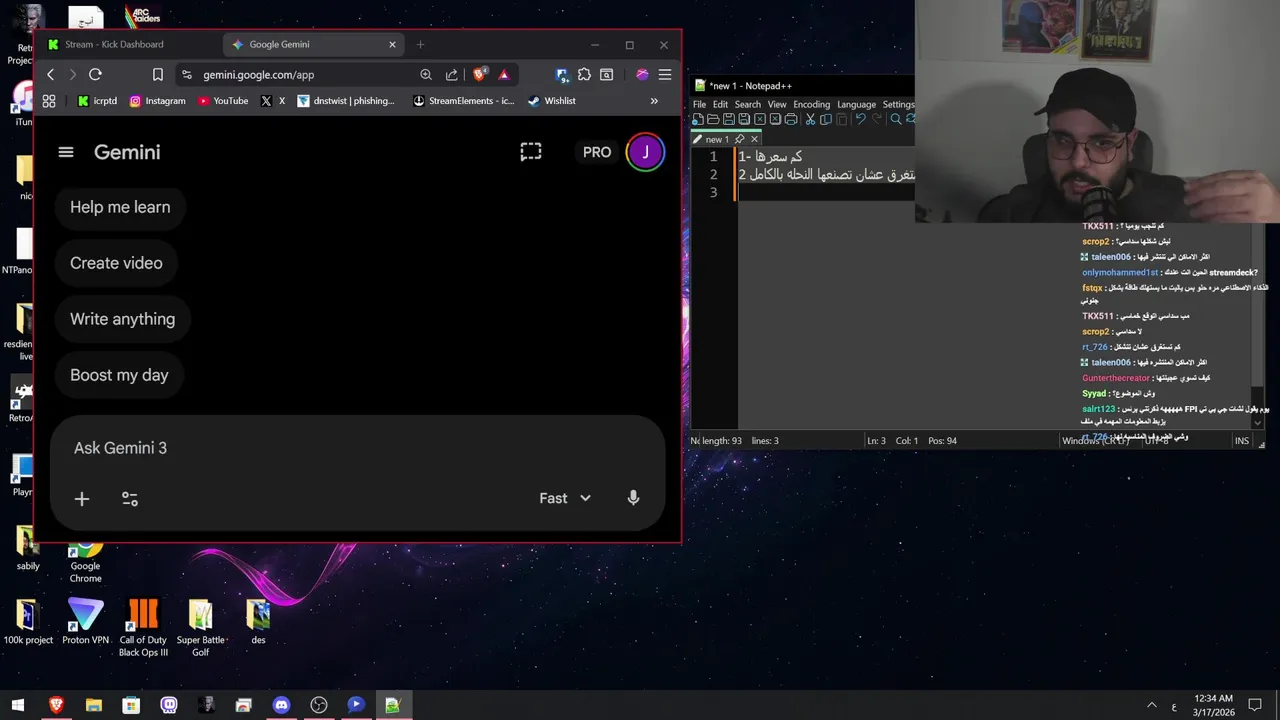1280x720 pixels.
Task: Open site settings icon in address bar
Action: click(x=187, y=74)
